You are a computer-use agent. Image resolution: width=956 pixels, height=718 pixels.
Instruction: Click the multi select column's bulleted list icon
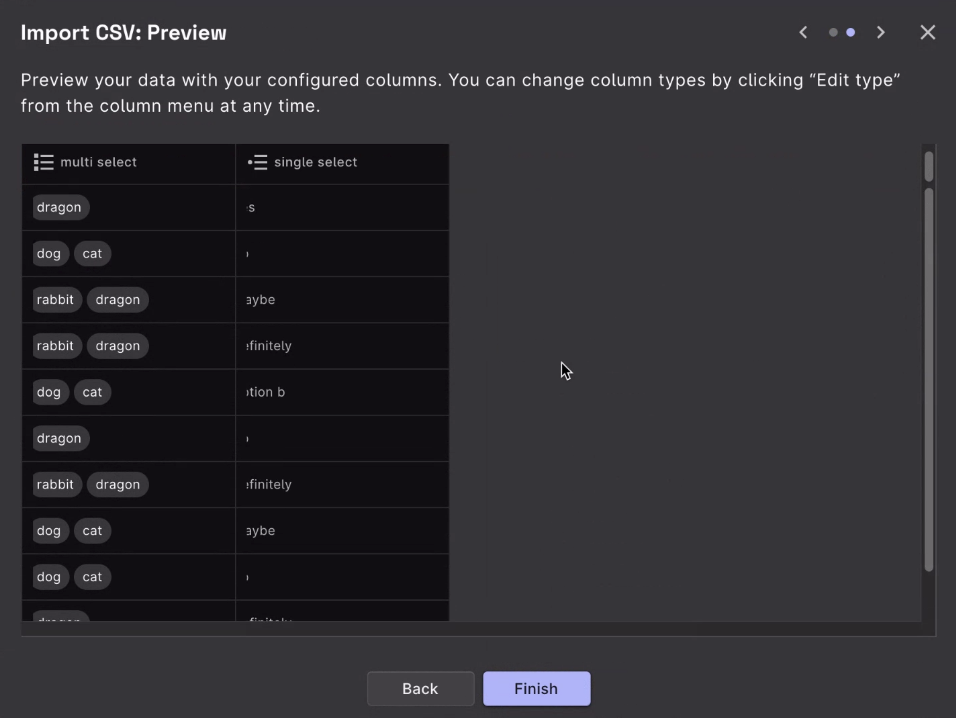click(43, 162)
